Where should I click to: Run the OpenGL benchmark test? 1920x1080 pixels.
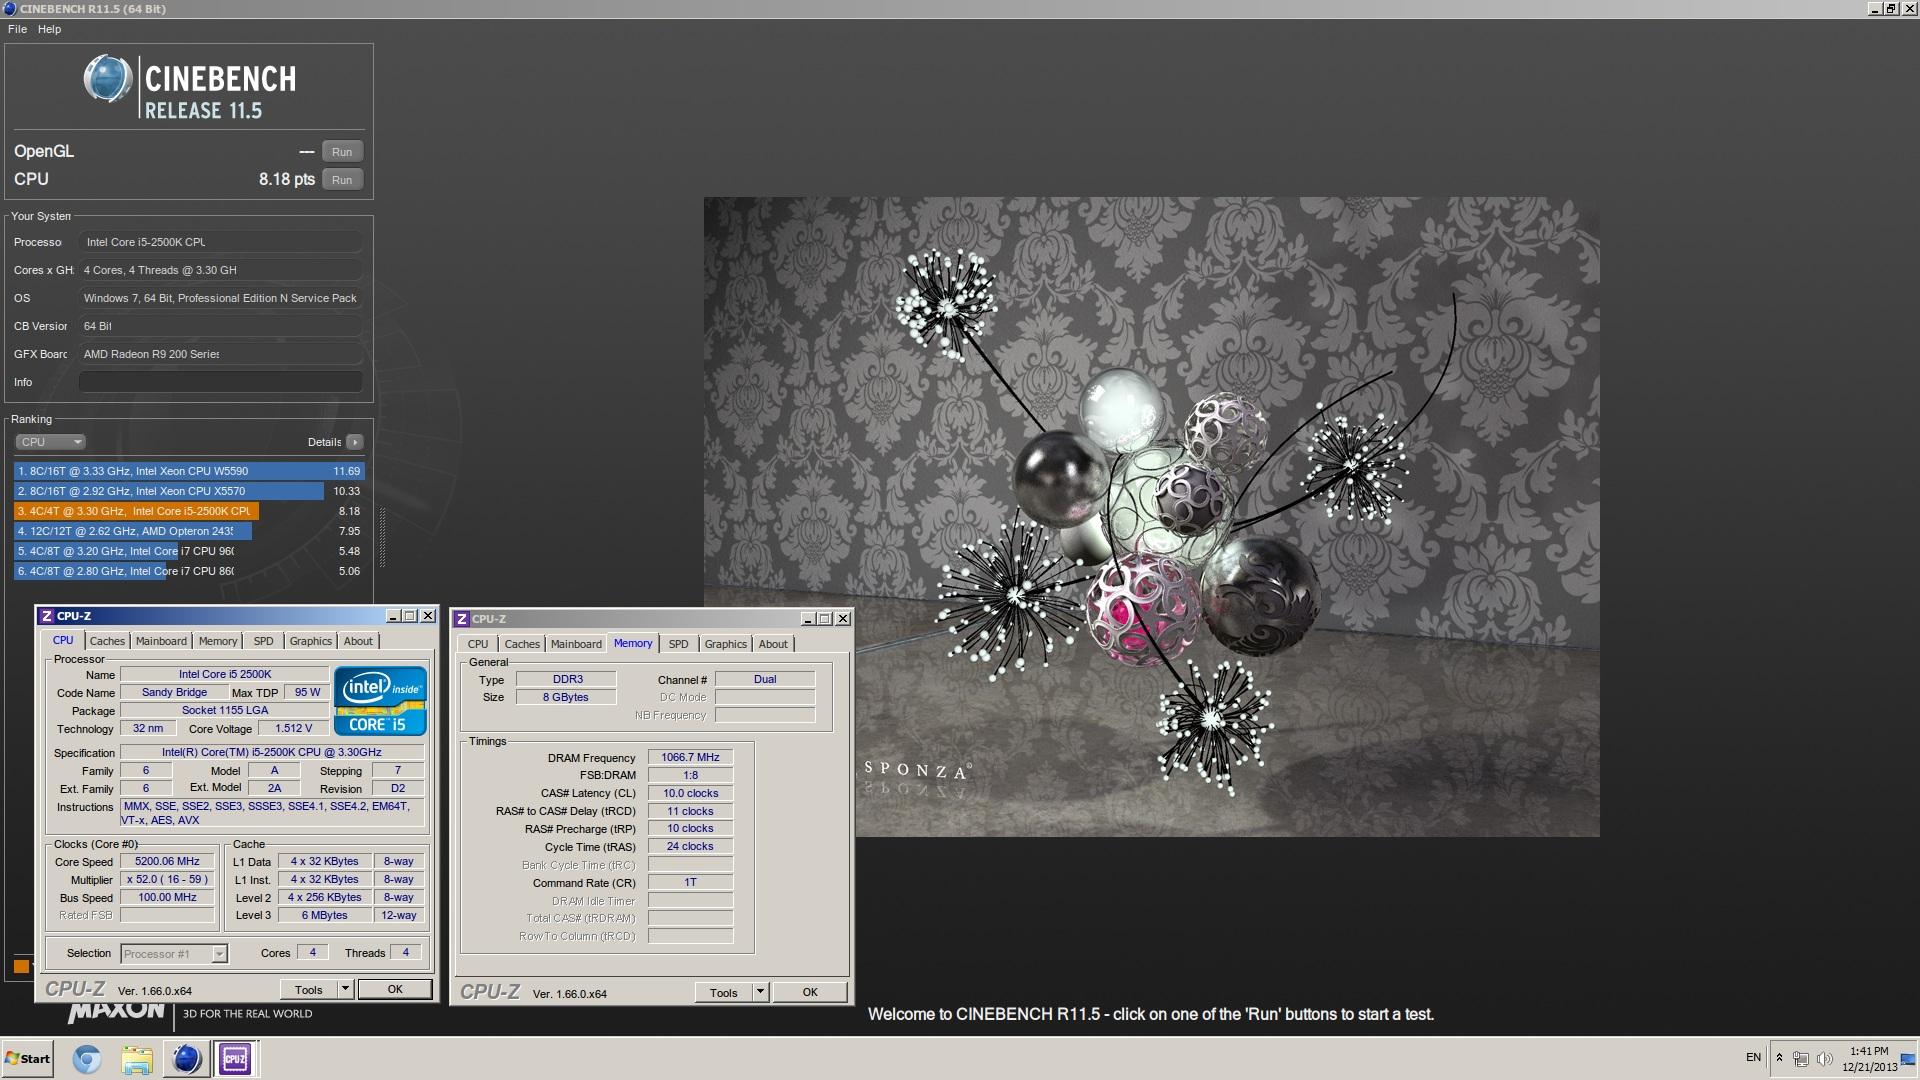[x=342, y=152]
